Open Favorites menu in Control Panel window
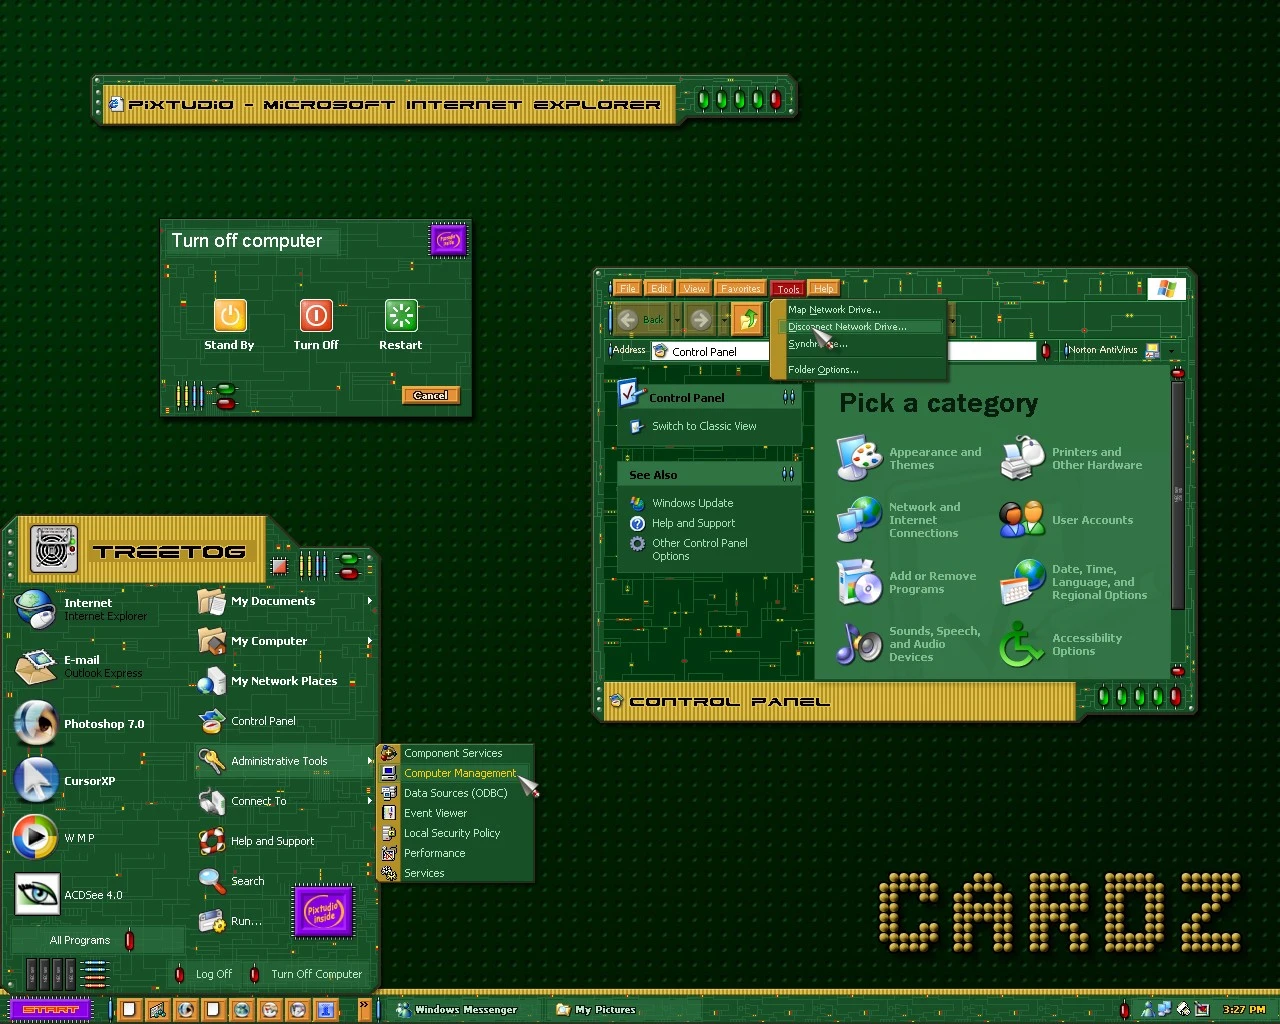Image resolution: width=1280 pixels, height=1024 pixels. click(740, 288)
